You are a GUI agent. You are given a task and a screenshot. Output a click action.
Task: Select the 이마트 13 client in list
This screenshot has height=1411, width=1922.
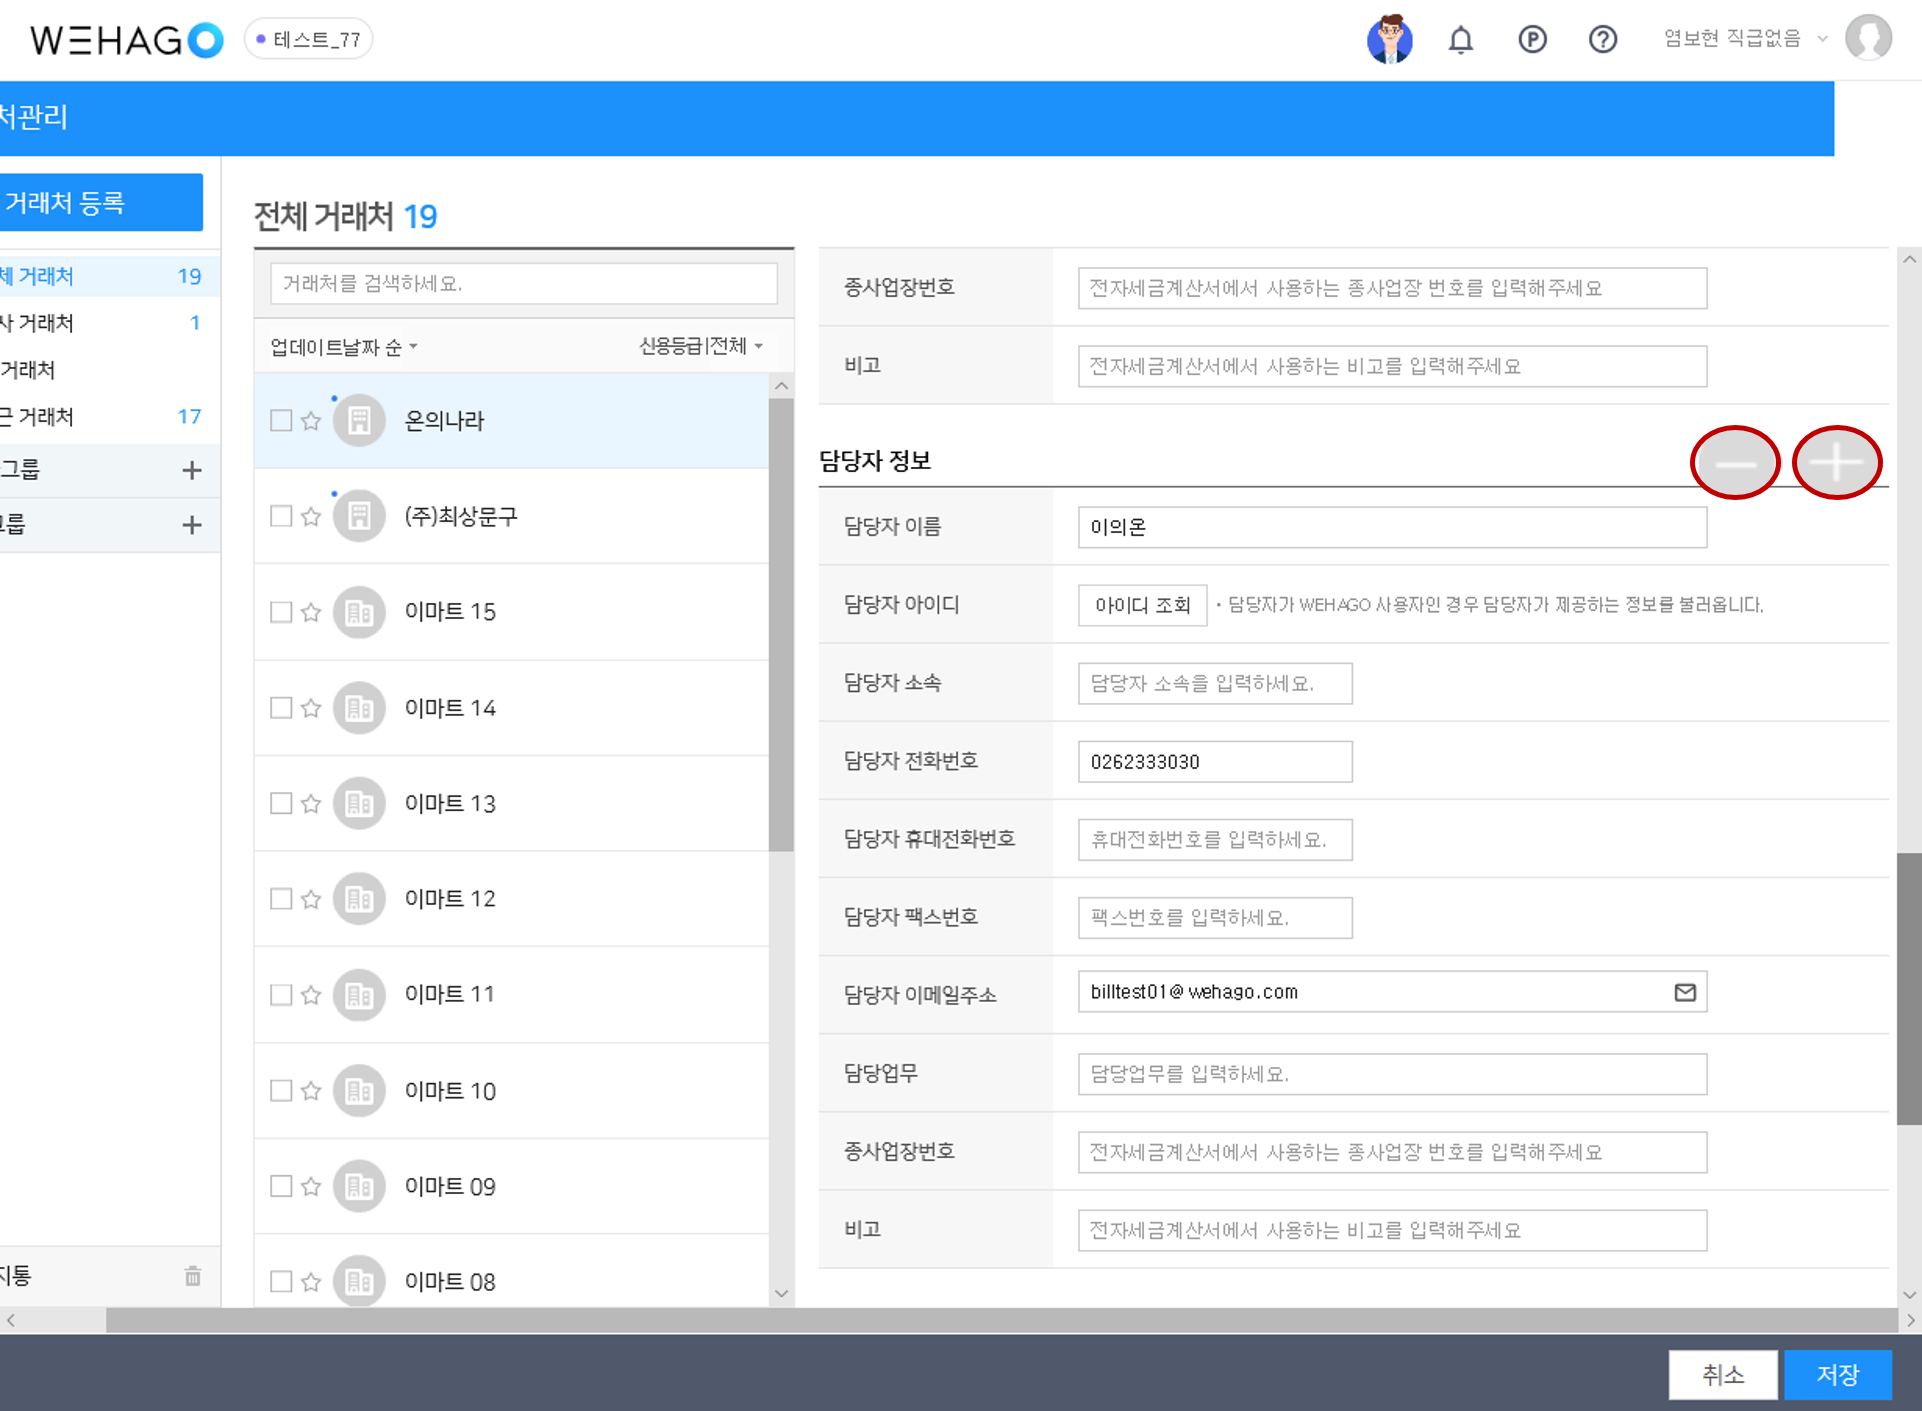click(450, 804)
